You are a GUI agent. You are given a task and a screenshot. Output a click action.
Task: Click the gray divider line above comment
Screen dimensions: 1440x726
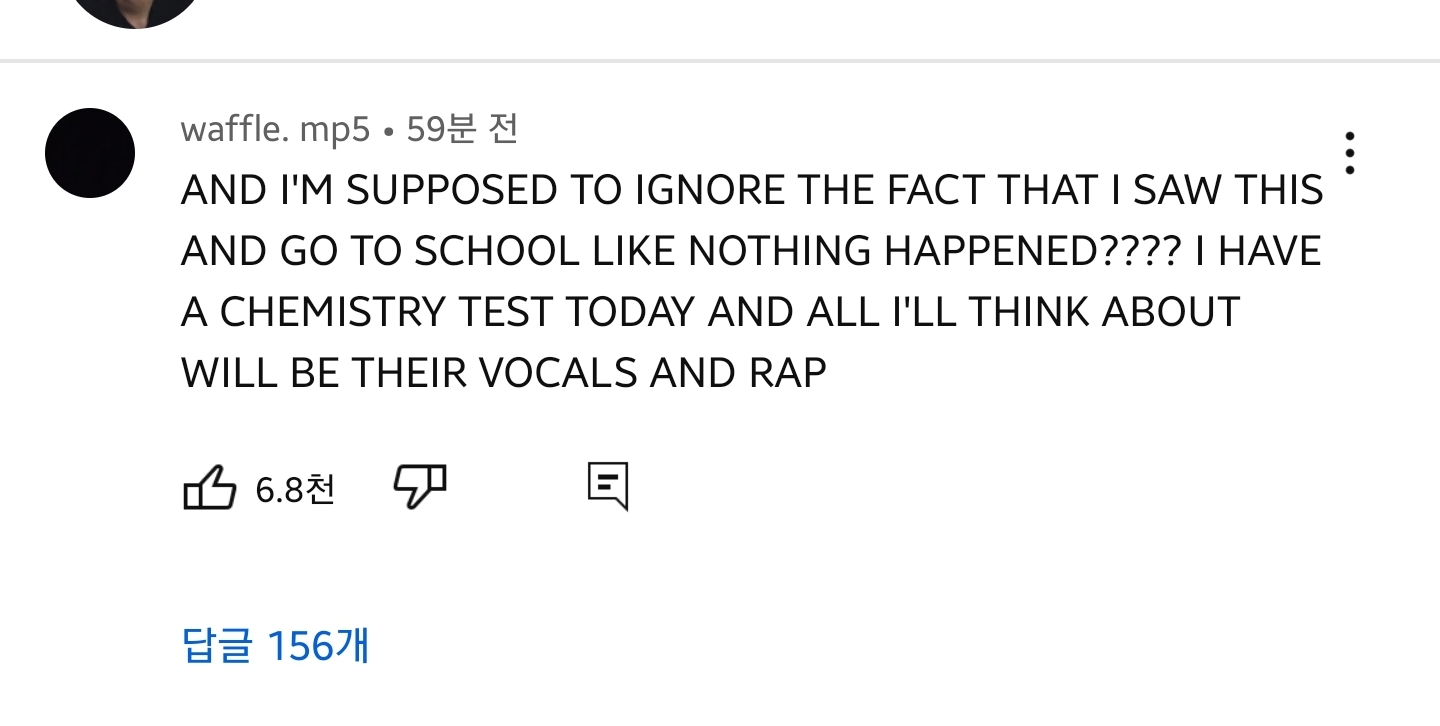[x=720, y=61]
